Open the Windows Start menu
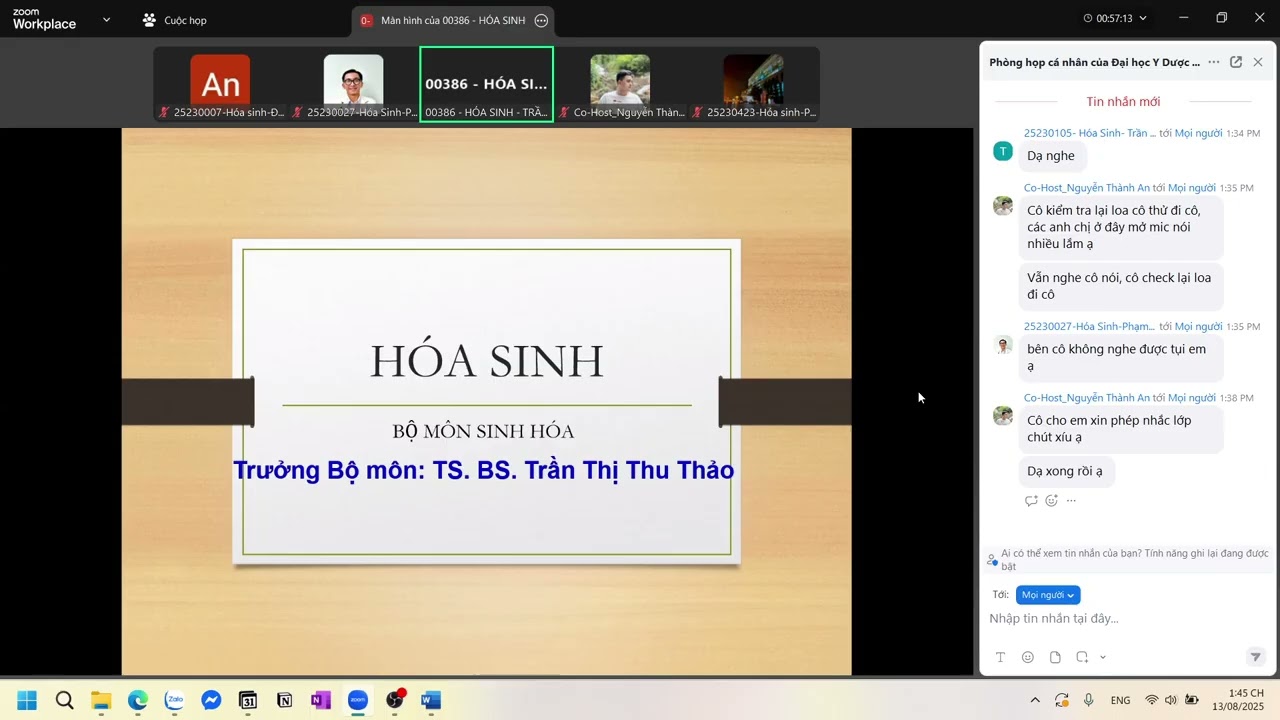Screen dimensions: 1280x720 click(x=27, y=700)
